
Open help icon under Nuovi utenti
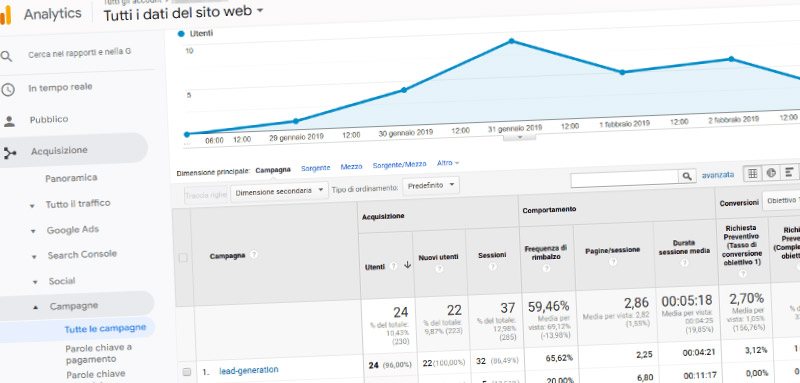click(x=439, y=268)
